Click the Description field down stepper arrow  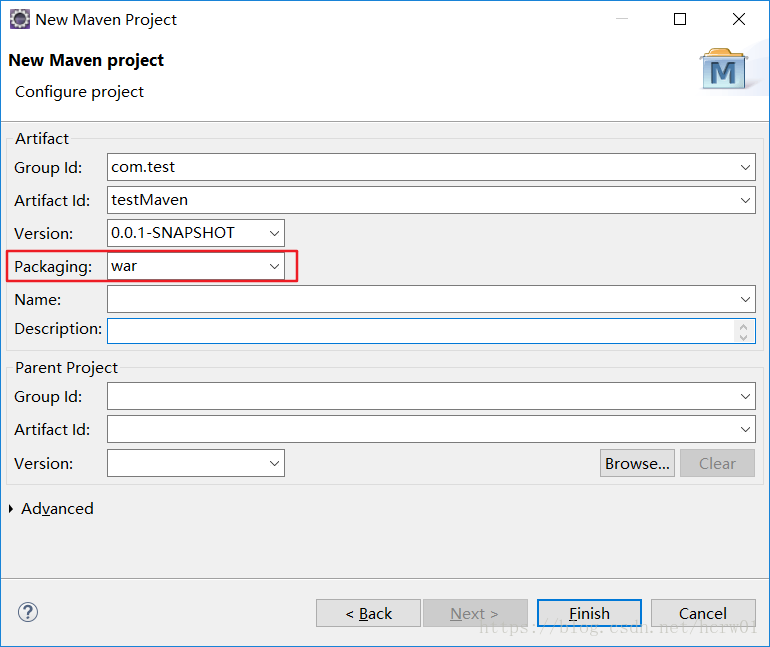[x=743, y=337]
